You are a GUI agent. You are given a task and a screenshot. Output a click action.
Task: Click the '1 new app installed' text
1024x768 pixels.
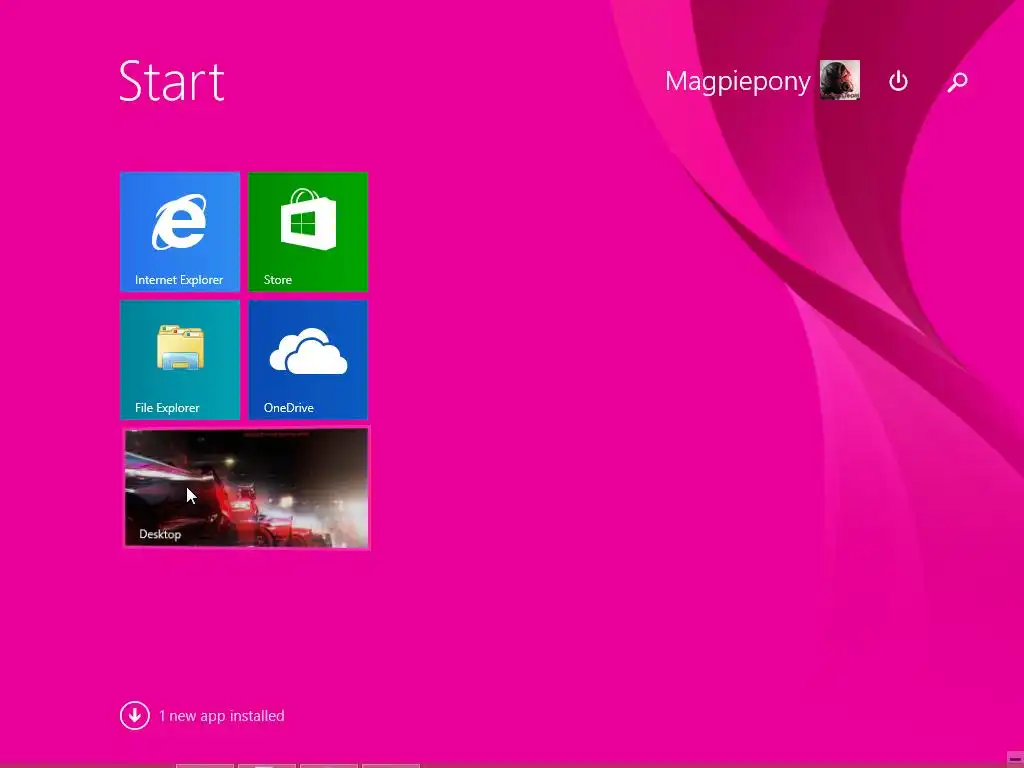point(221,716)
